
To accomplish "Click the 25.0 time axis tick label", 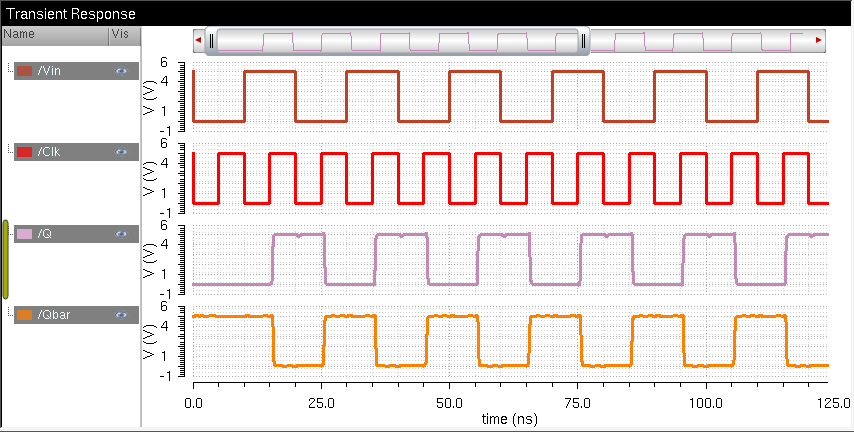I will [x=321, y=404].
